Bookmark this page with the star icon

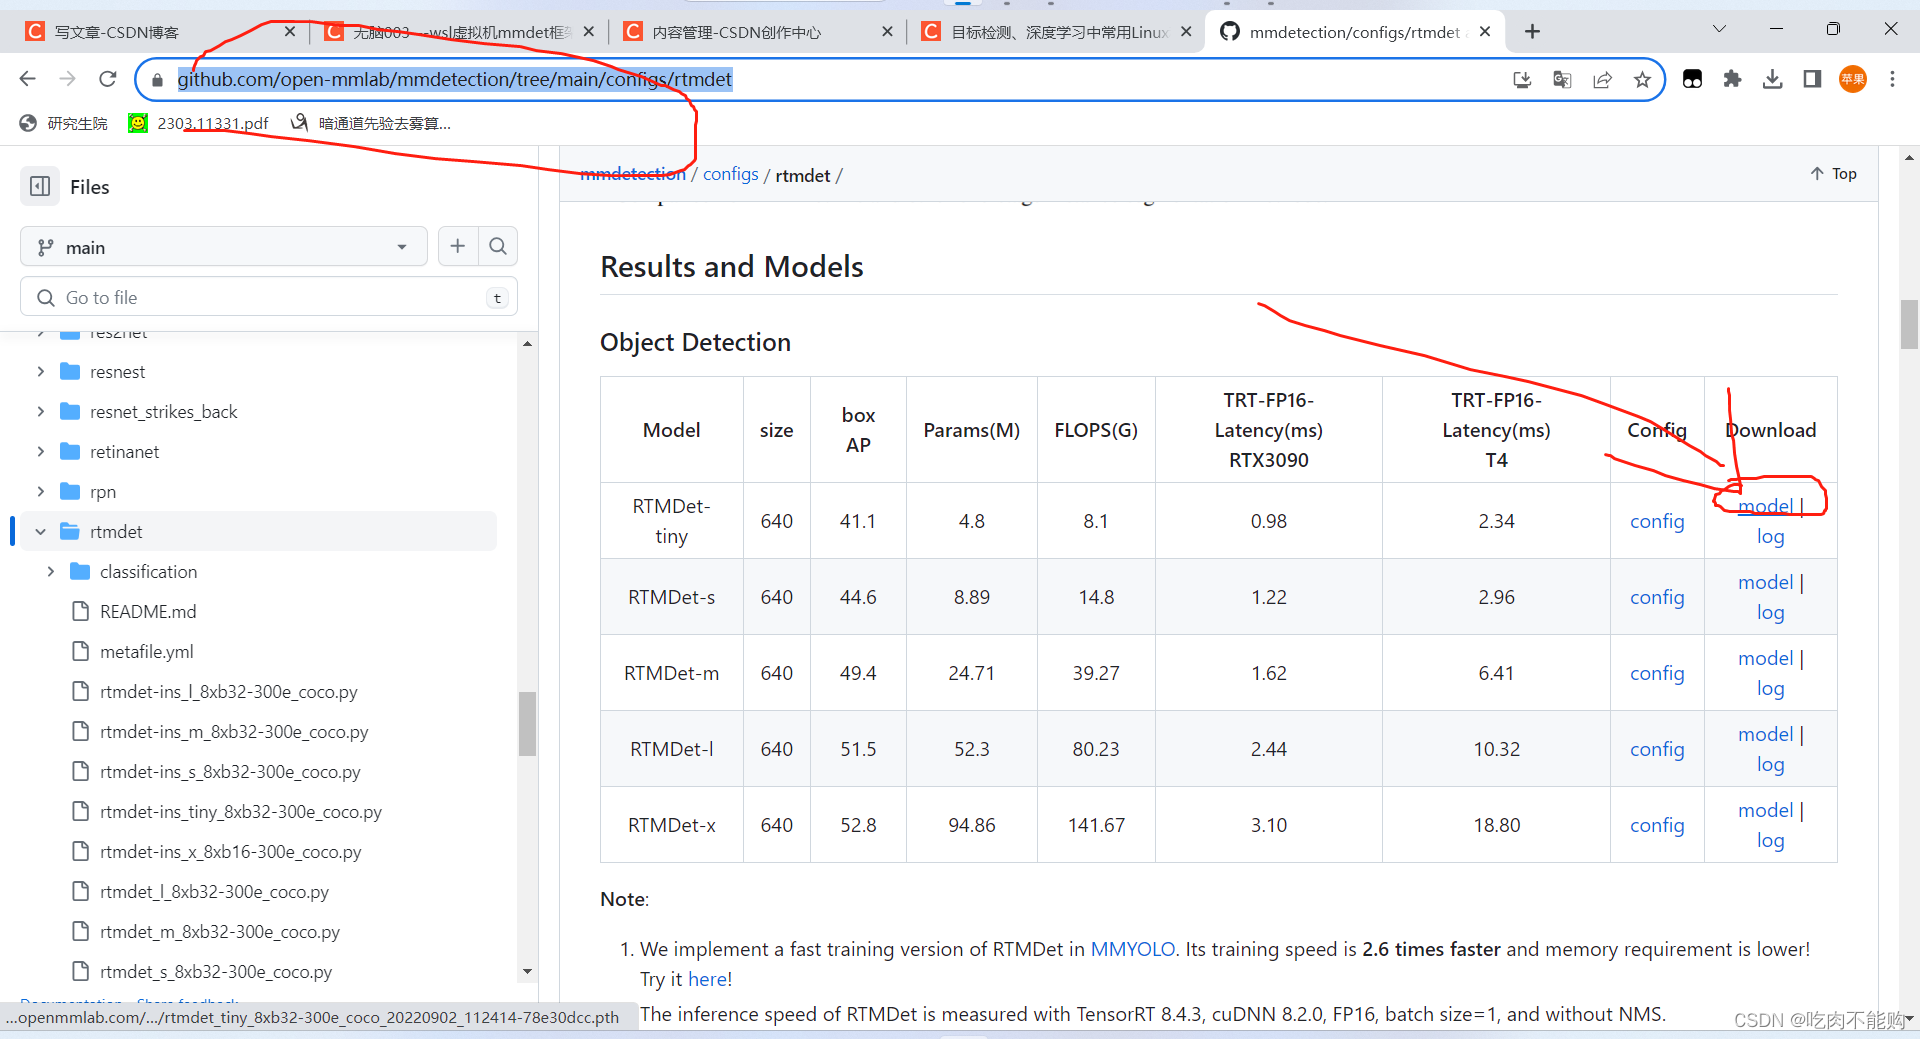click(1642, 80)
